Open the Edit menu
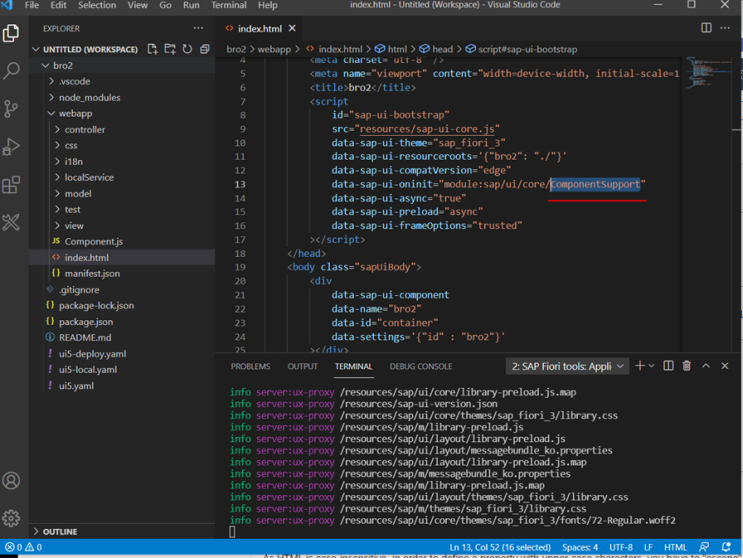 [58, 5]
